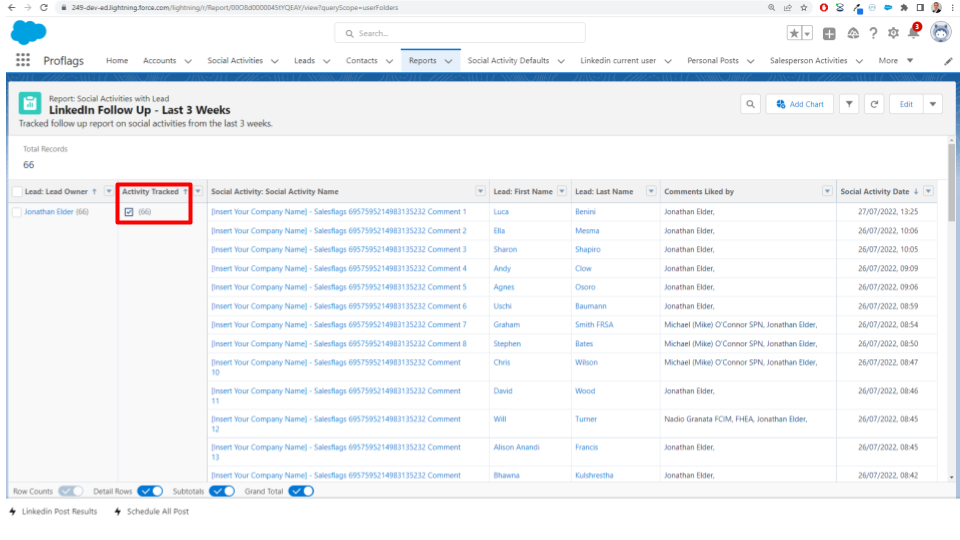The height and width of the screenshot is (540, 960).
Task: Toggle the report filters funnel icon
Action: click(849, 104)
